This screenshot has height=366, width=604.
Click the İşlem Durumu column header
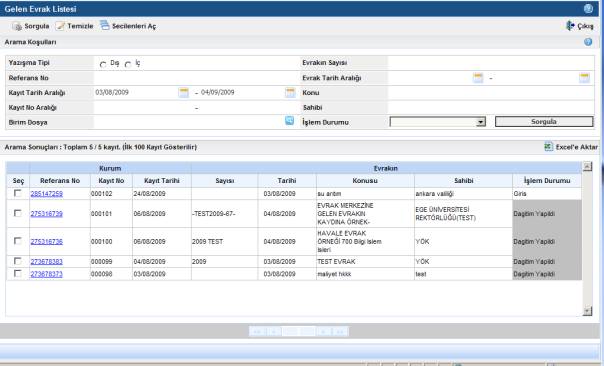click(x=547, y=181)
